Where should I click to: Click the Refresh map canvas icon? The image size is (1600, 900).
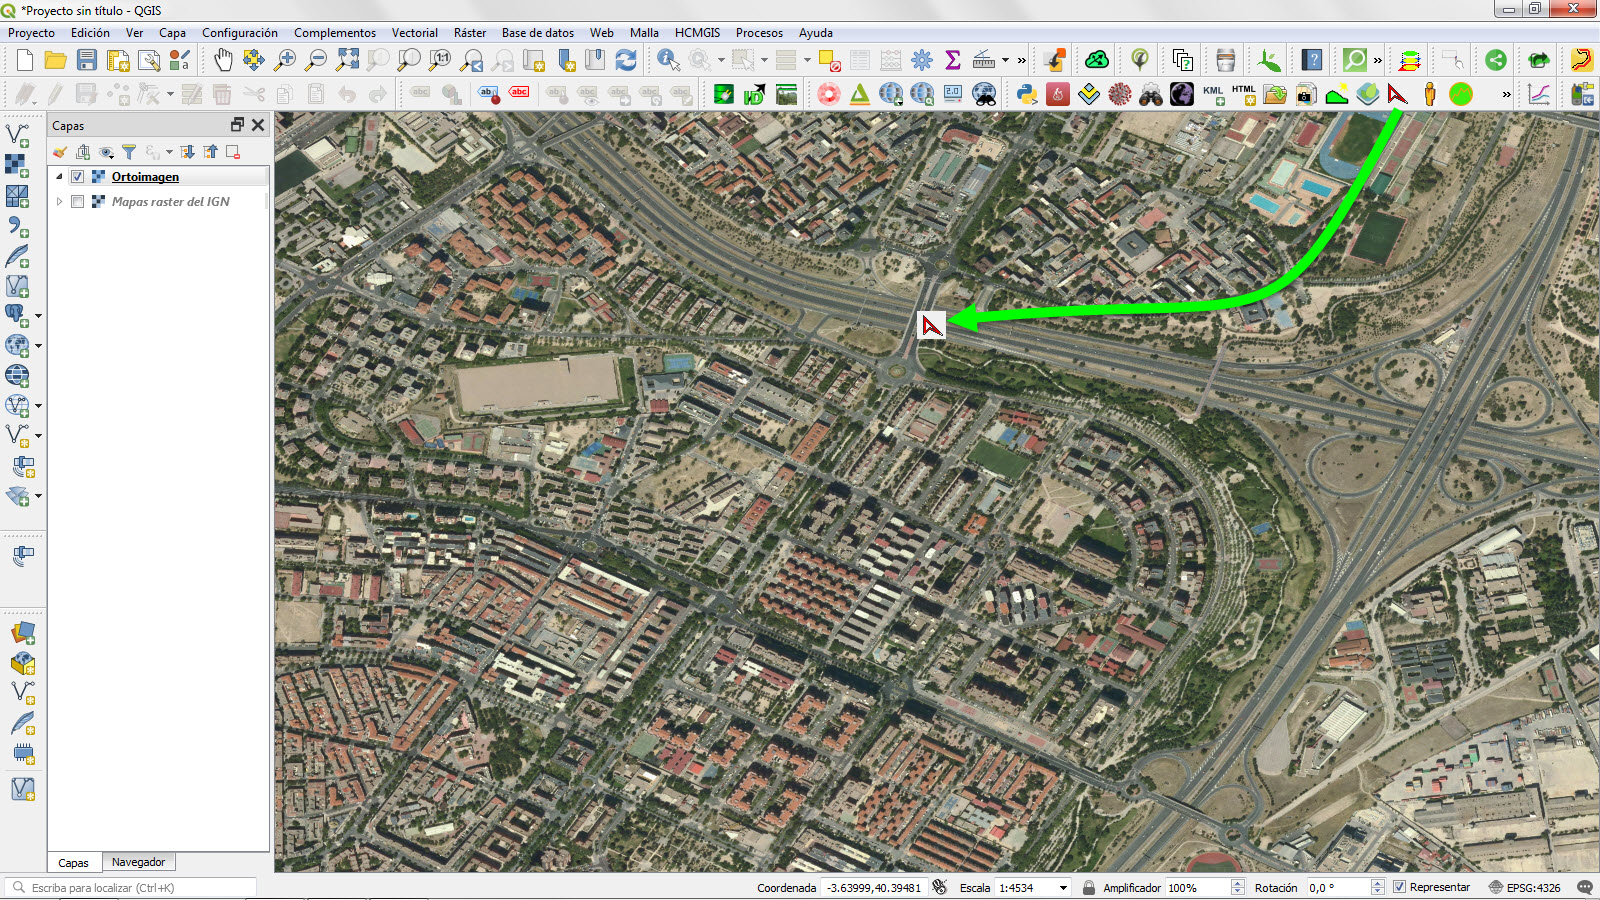624,60
